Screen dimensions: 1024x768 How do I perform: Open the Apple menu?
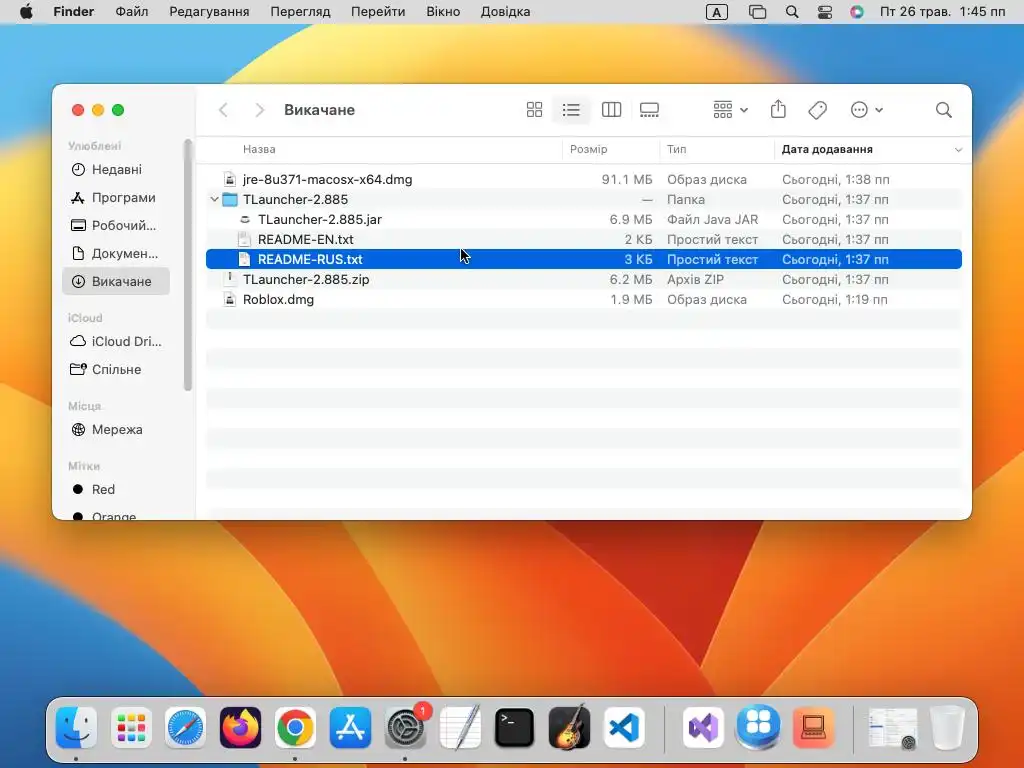coord(26,12)
